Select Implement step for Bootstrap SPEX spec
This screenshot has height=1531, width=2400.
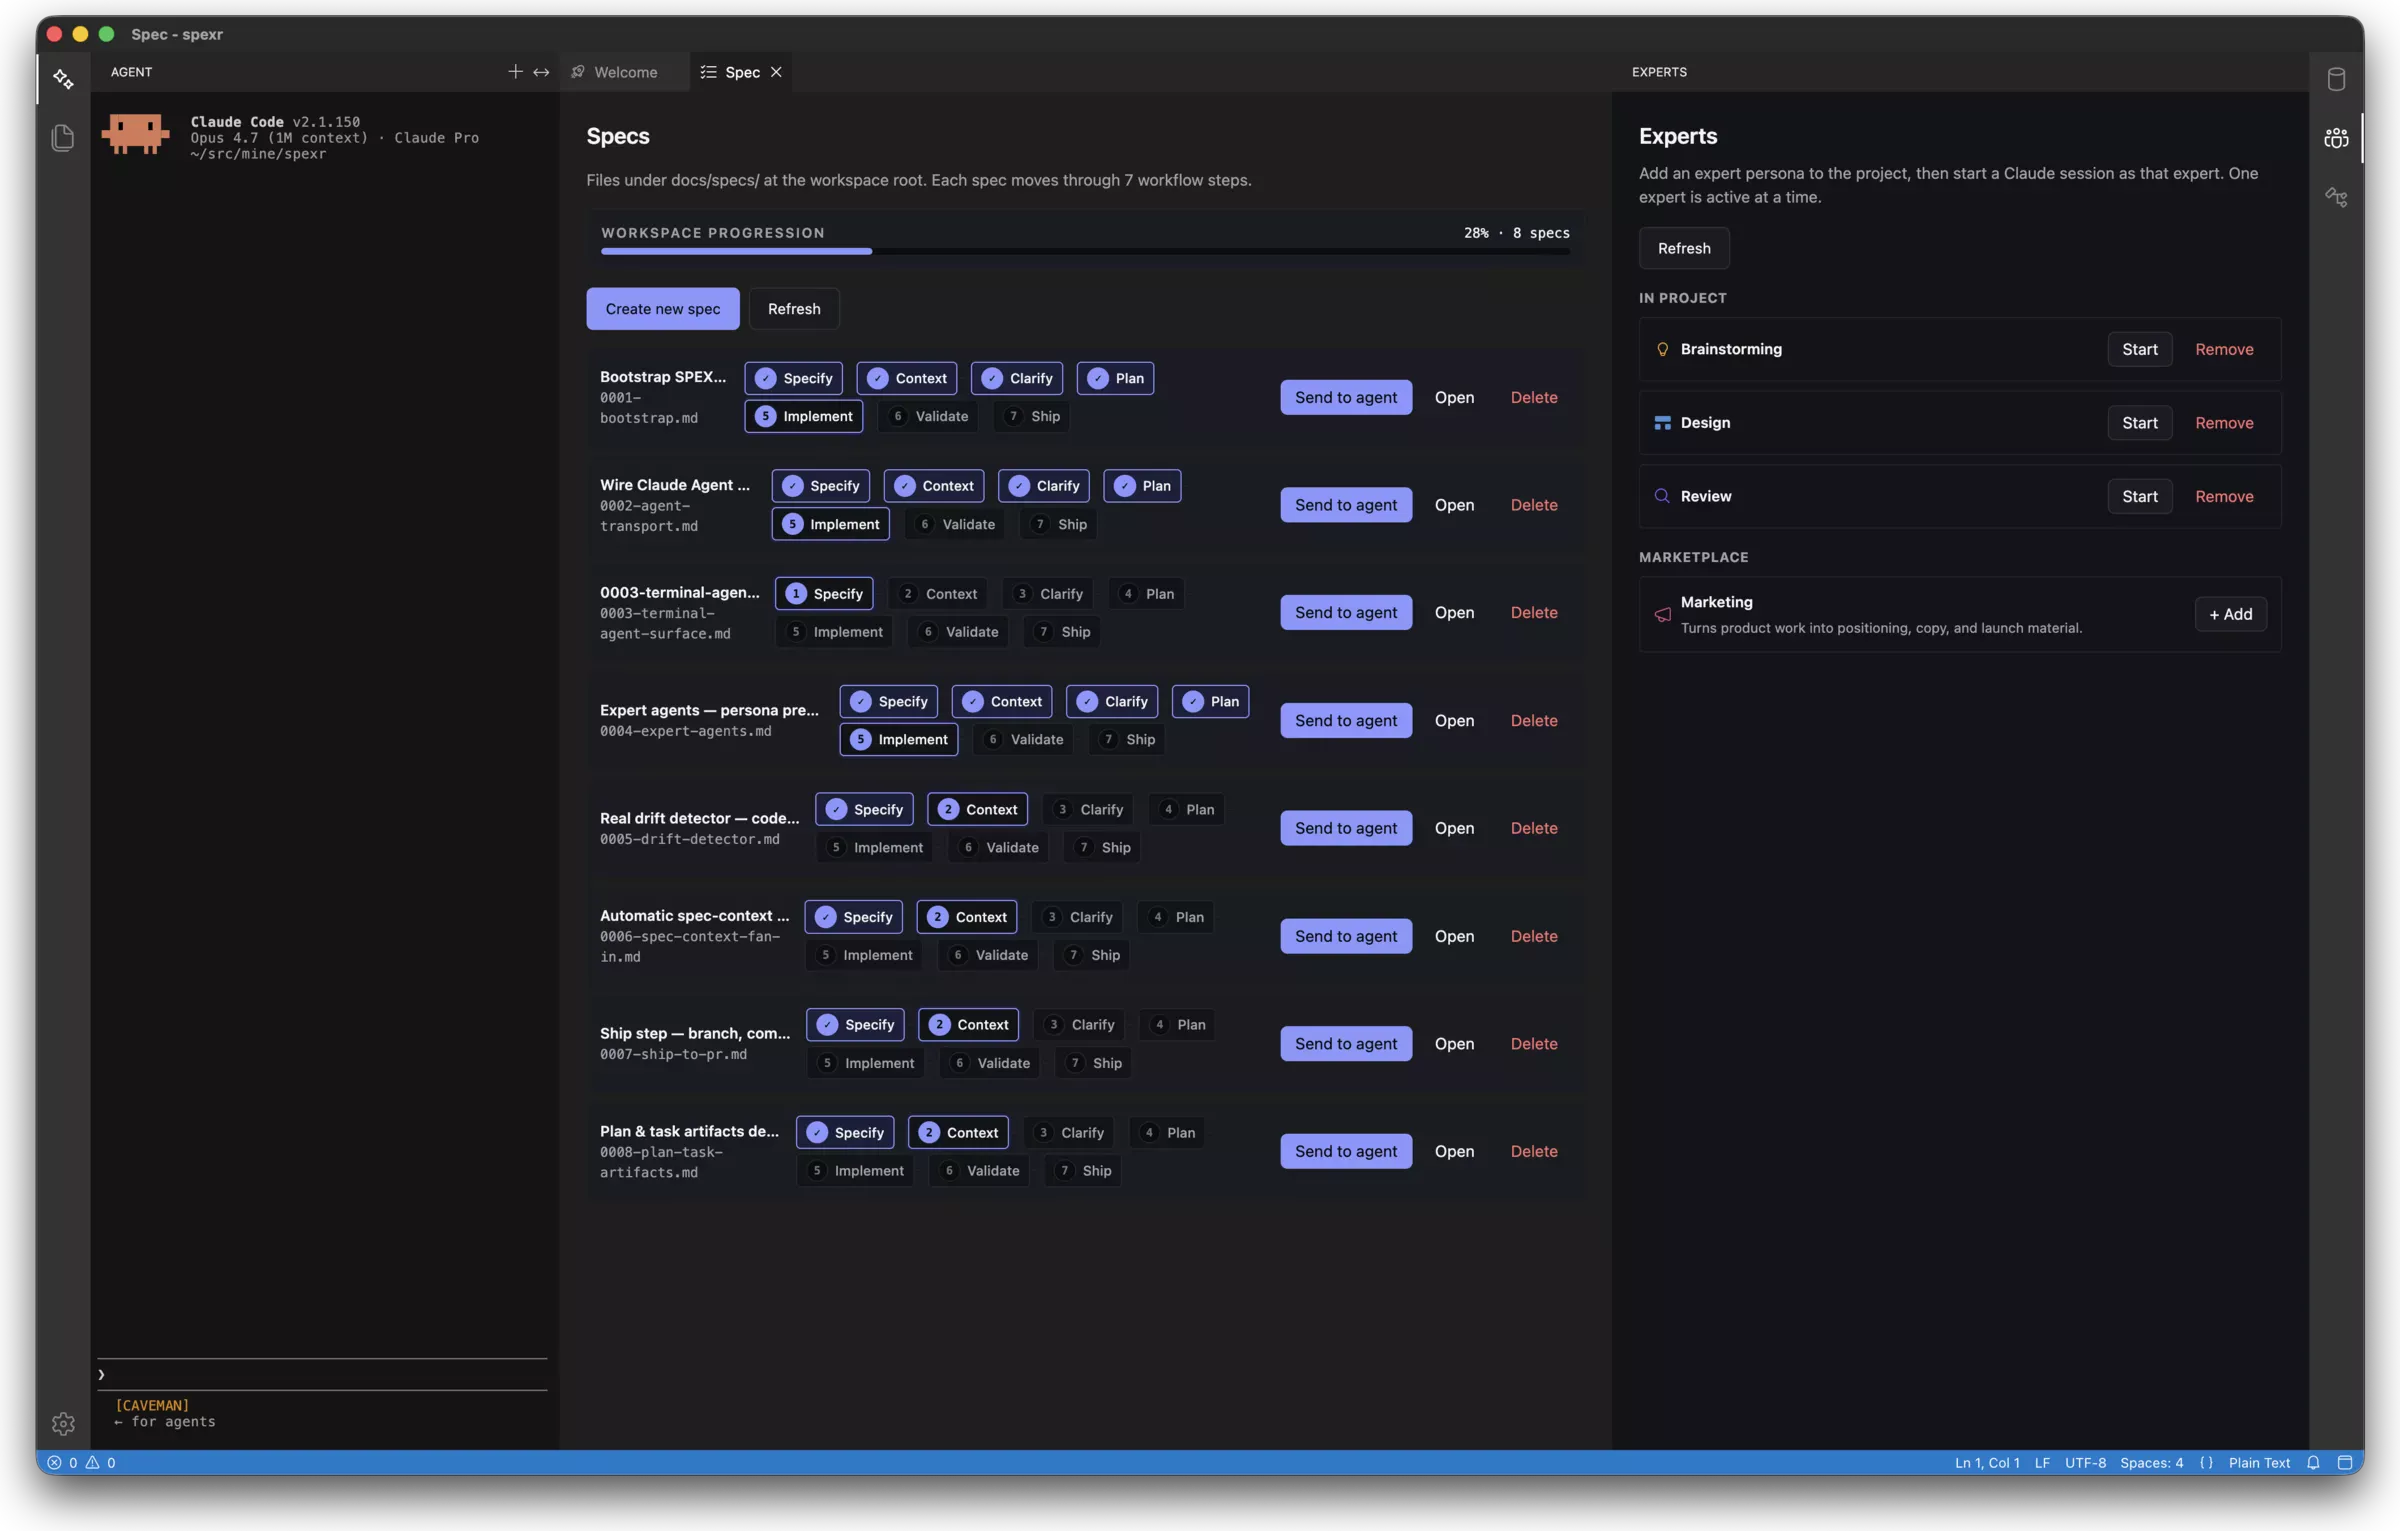pyautogui.click(x=804, y=416)
